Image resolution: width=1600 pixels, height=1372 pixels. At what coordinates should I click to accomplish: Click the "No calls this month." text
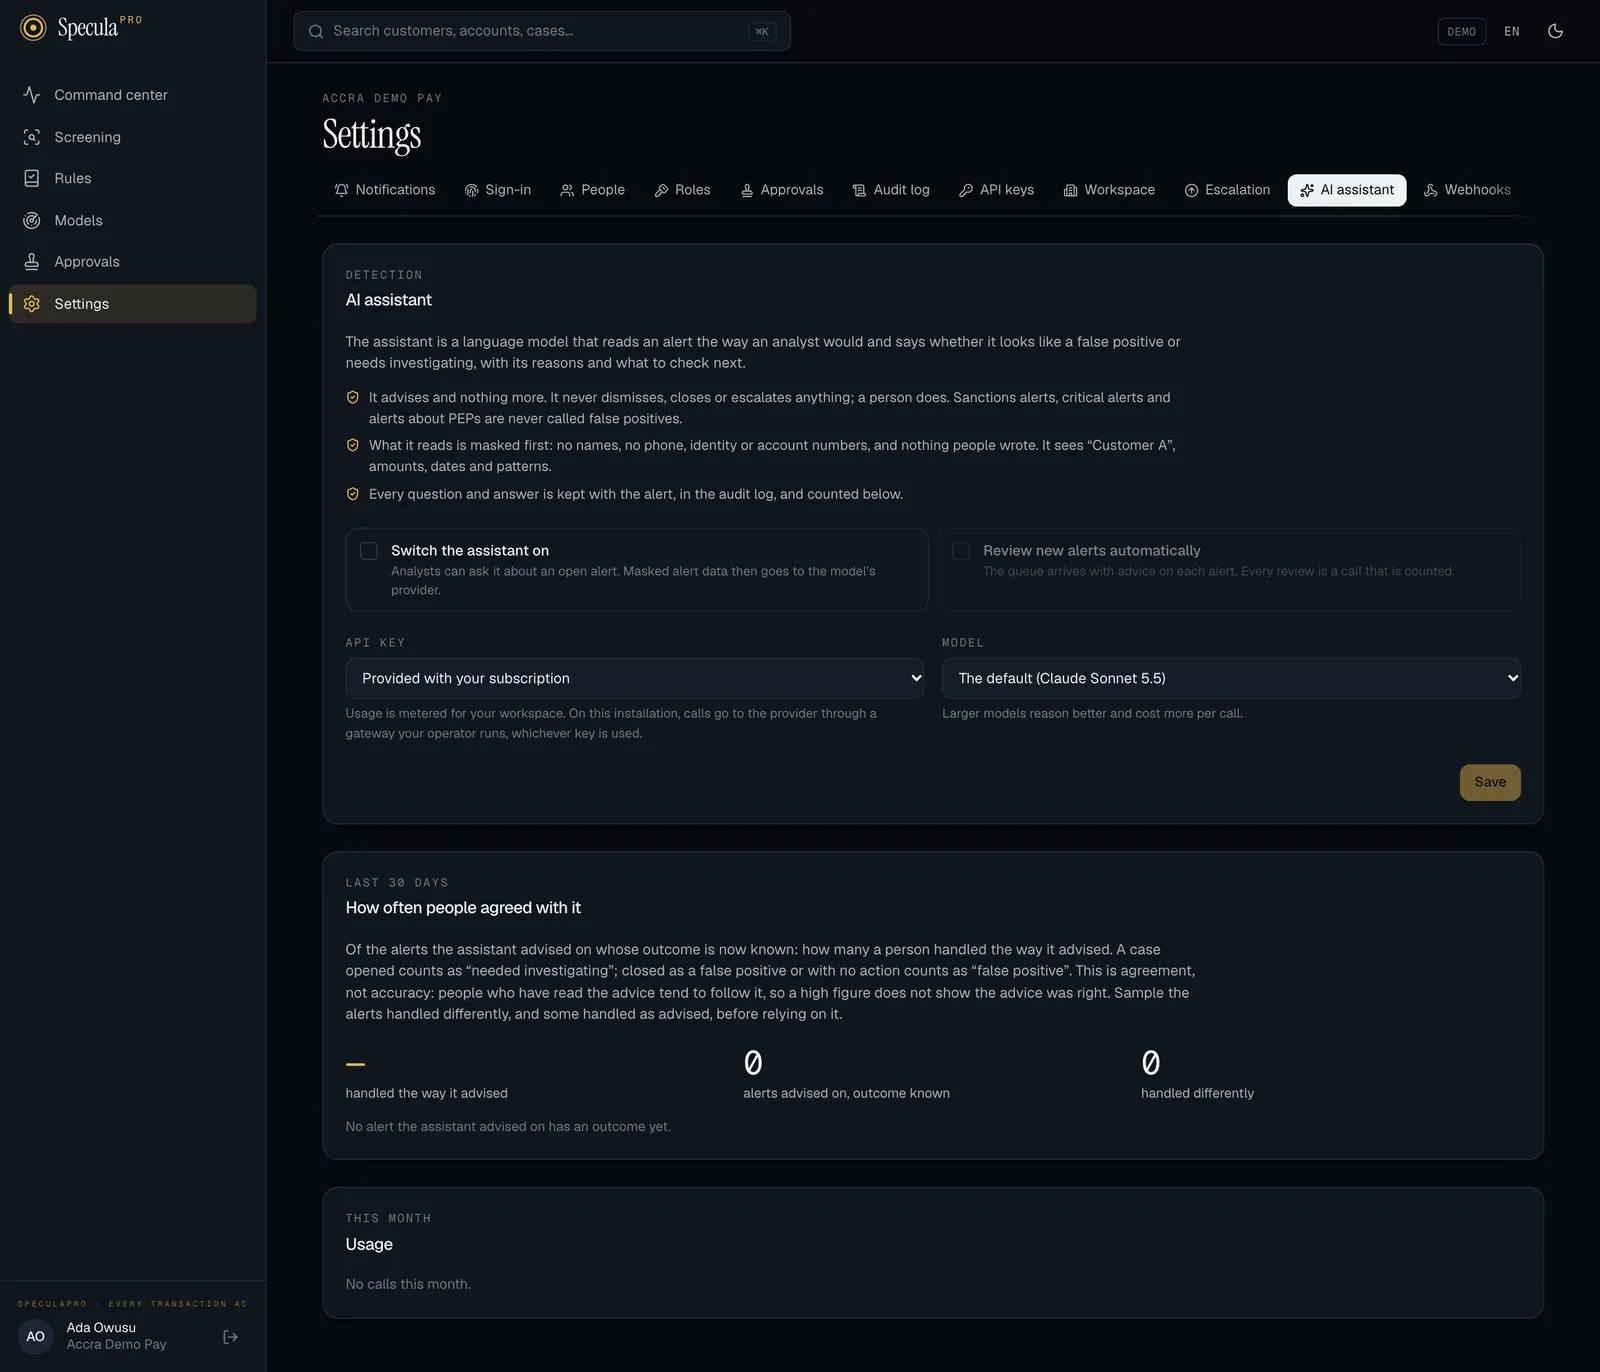[408, 1284]
